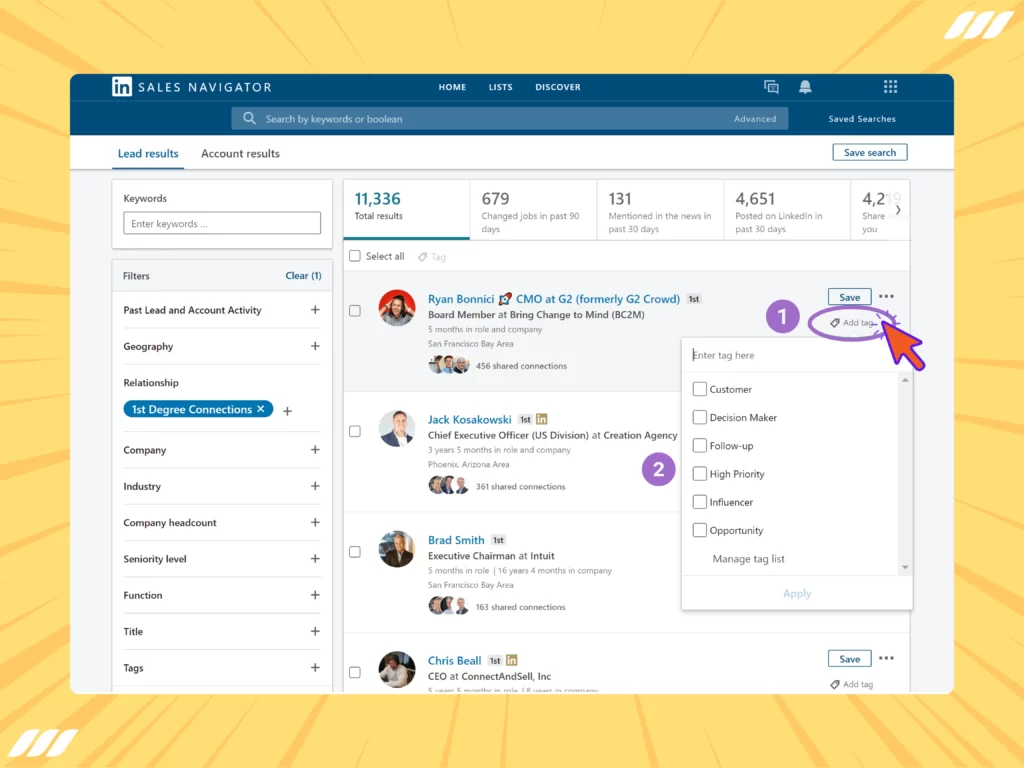Add another Relationship filter with plus icon
The width and height of the screenshot is (1024, 768).
tap(287, 411)
